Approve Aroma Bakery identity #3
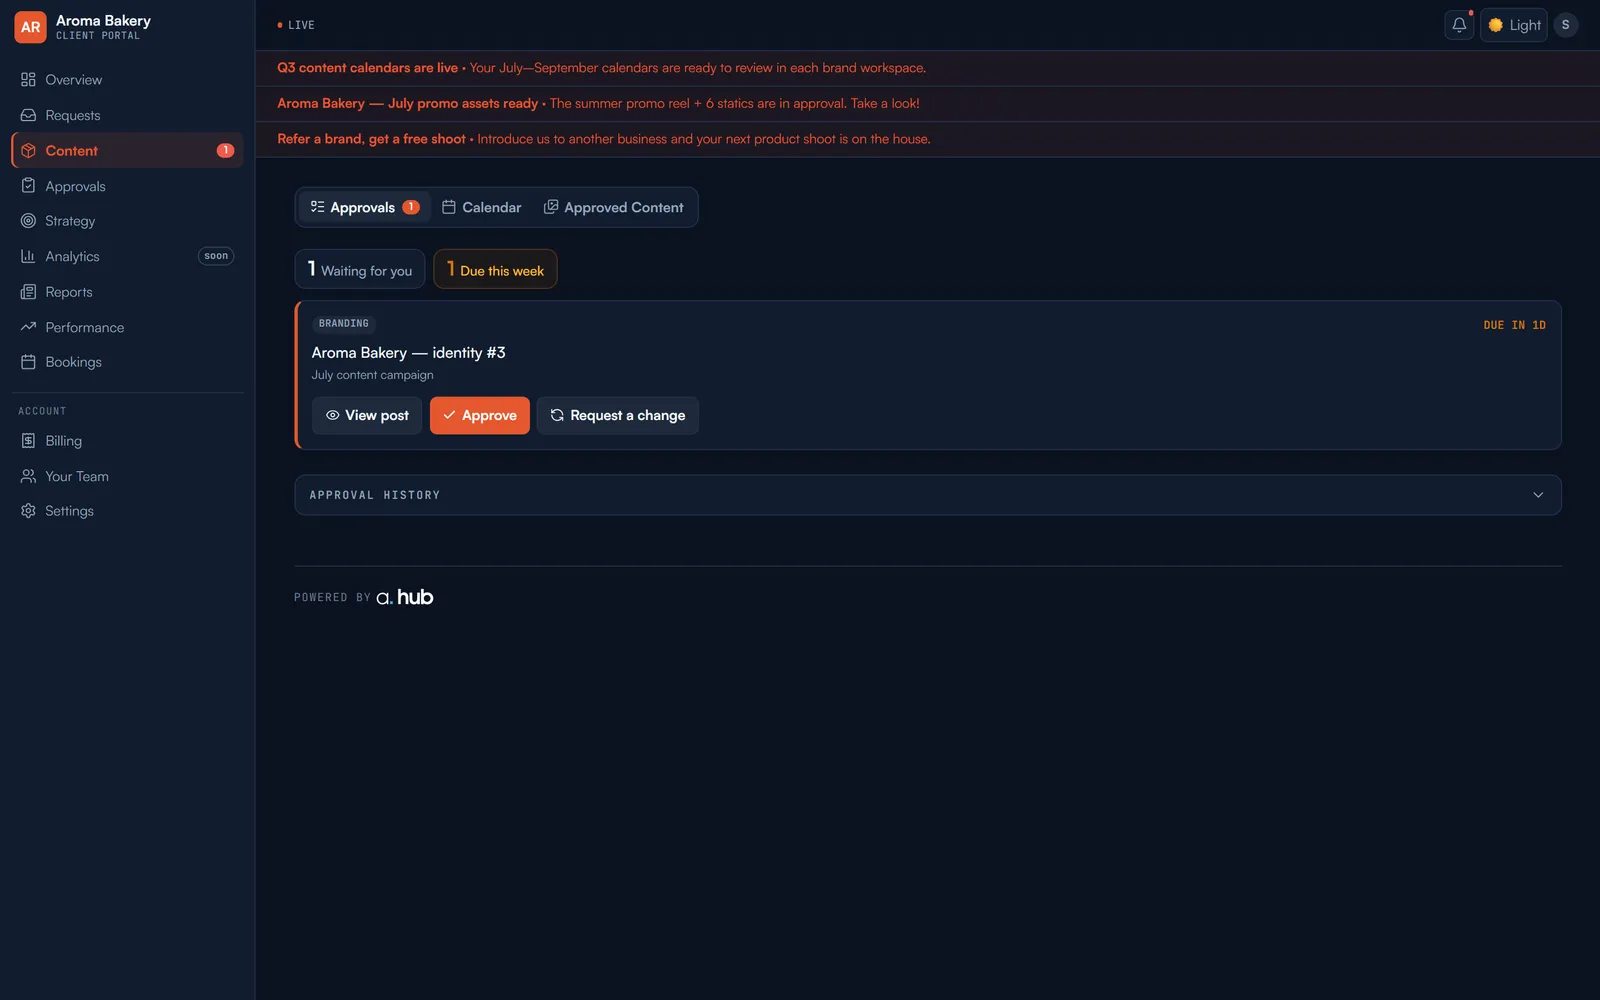Image resolution: width=1600 pixels, height=1000 pixels. [x=480, y=416]
